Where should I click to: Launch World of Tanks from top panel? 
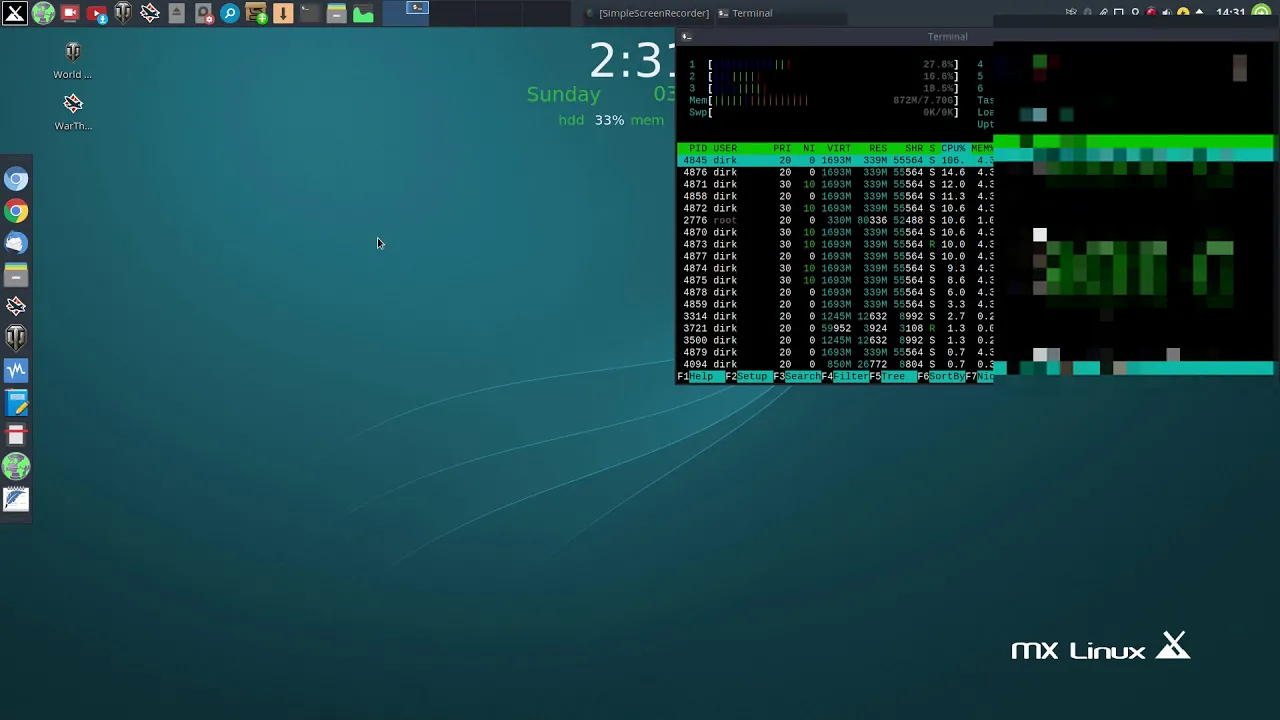[123, 13]
